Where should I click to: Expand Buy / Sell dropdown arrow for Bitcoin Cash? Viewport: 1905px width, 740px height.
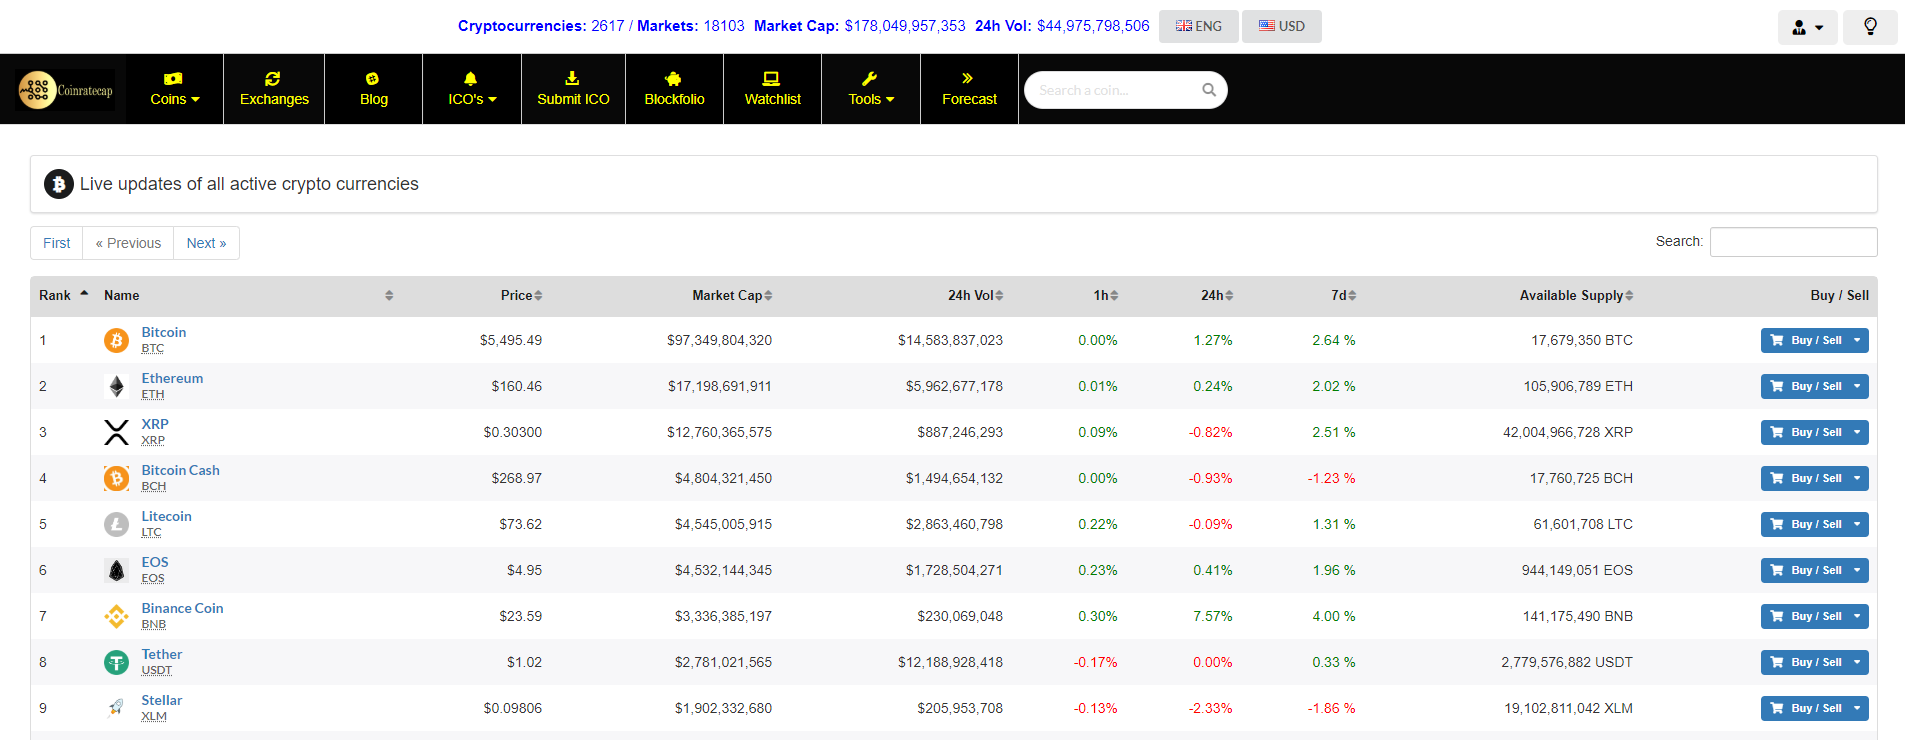(1858, 478)
